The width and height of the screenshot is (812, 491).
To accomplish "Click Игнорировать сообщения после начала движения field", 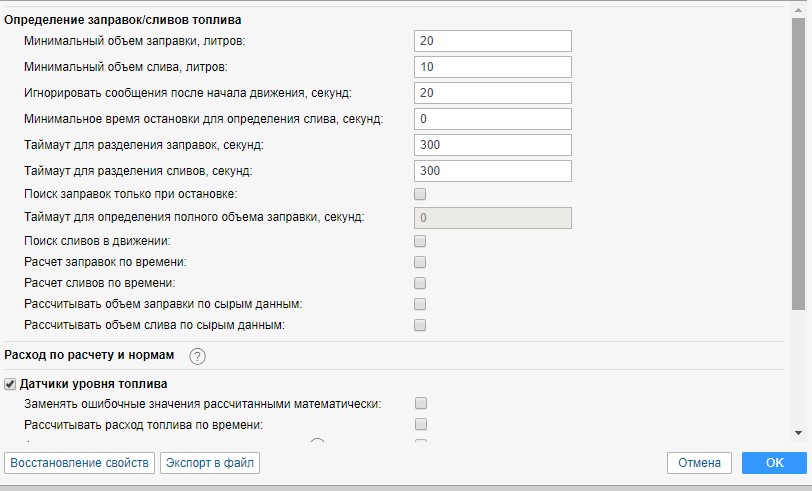I will [x=492, y=93].
